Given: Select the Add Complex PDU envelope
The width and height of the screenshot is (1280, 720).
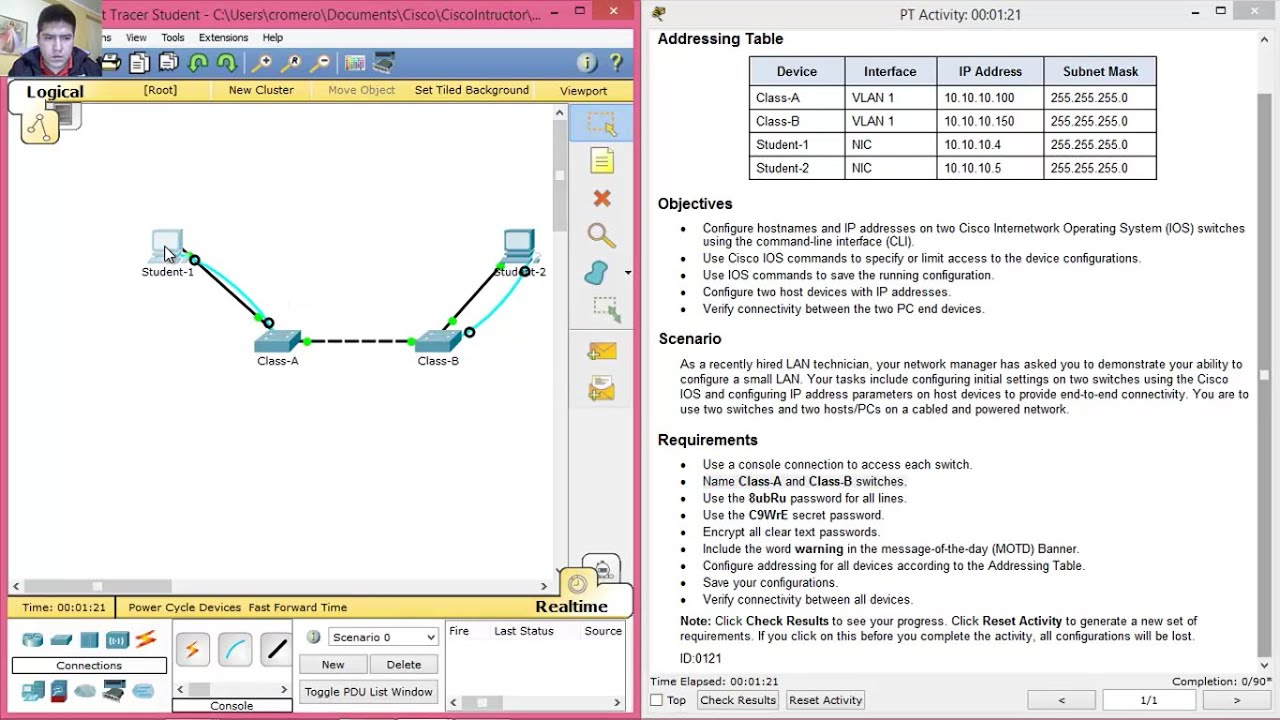Looking at the screenshot, I should (x=601, y=388).
